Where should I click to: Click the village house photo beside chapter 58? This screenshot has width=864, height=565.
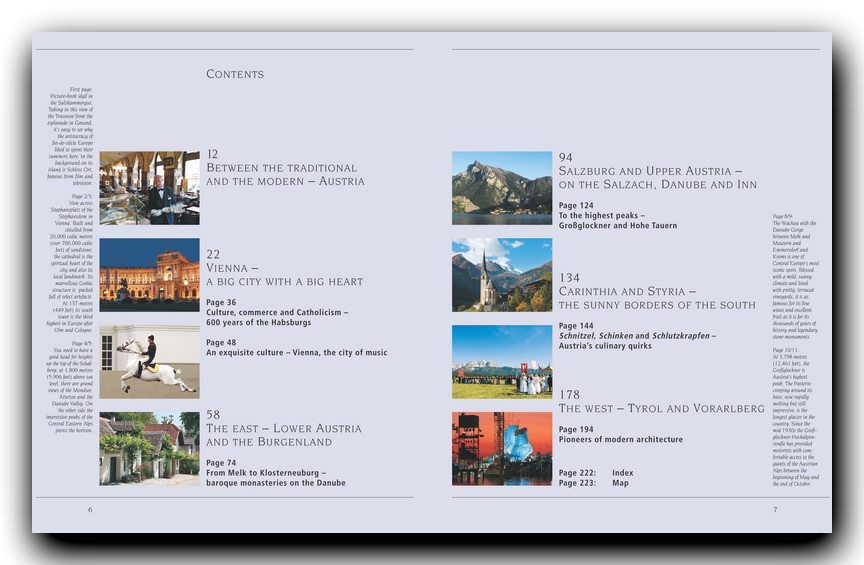(149, 449)
